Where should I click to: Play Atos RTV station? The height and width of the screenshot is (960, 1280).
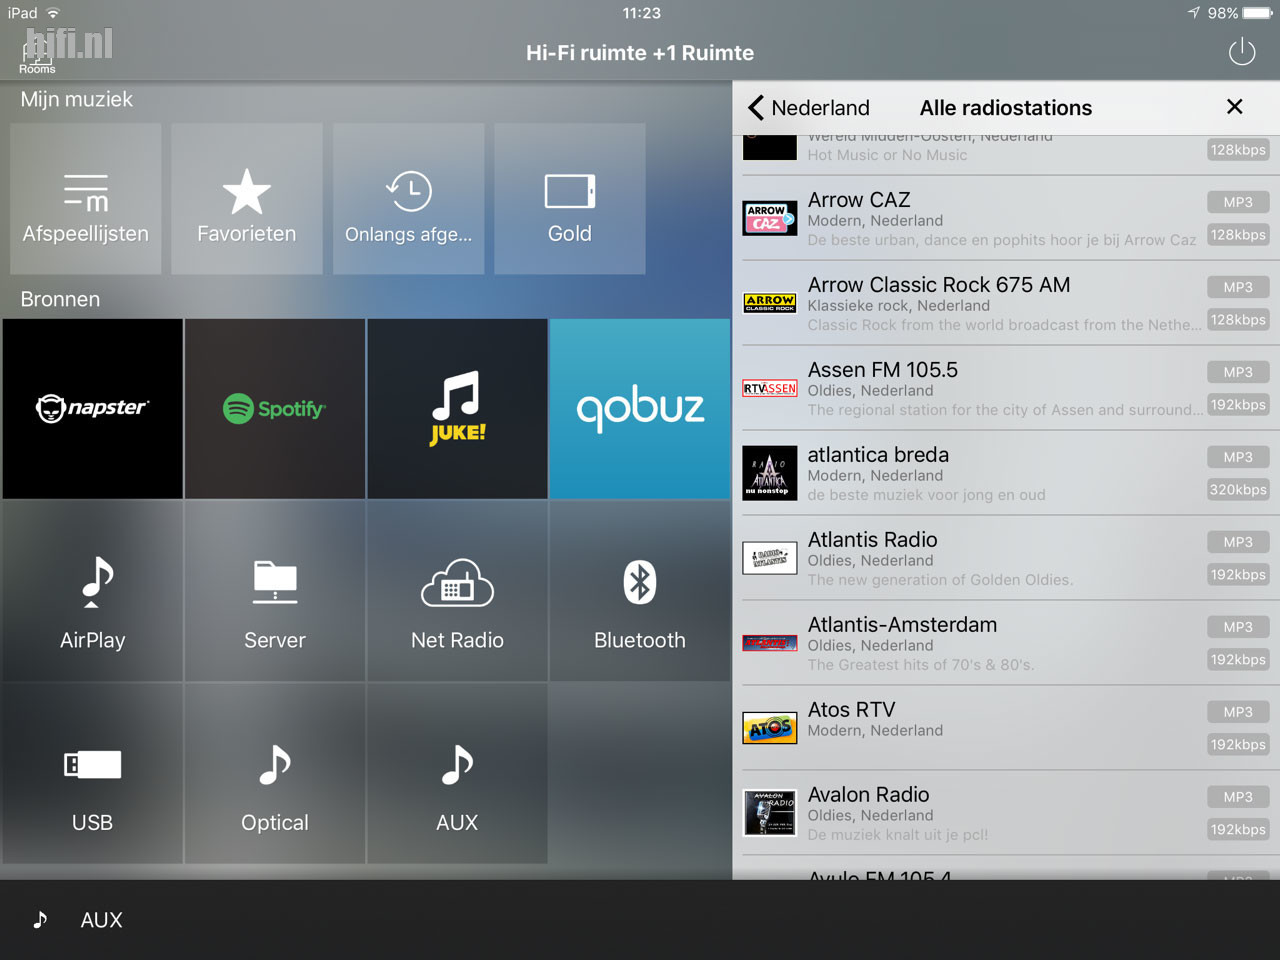1006,728
